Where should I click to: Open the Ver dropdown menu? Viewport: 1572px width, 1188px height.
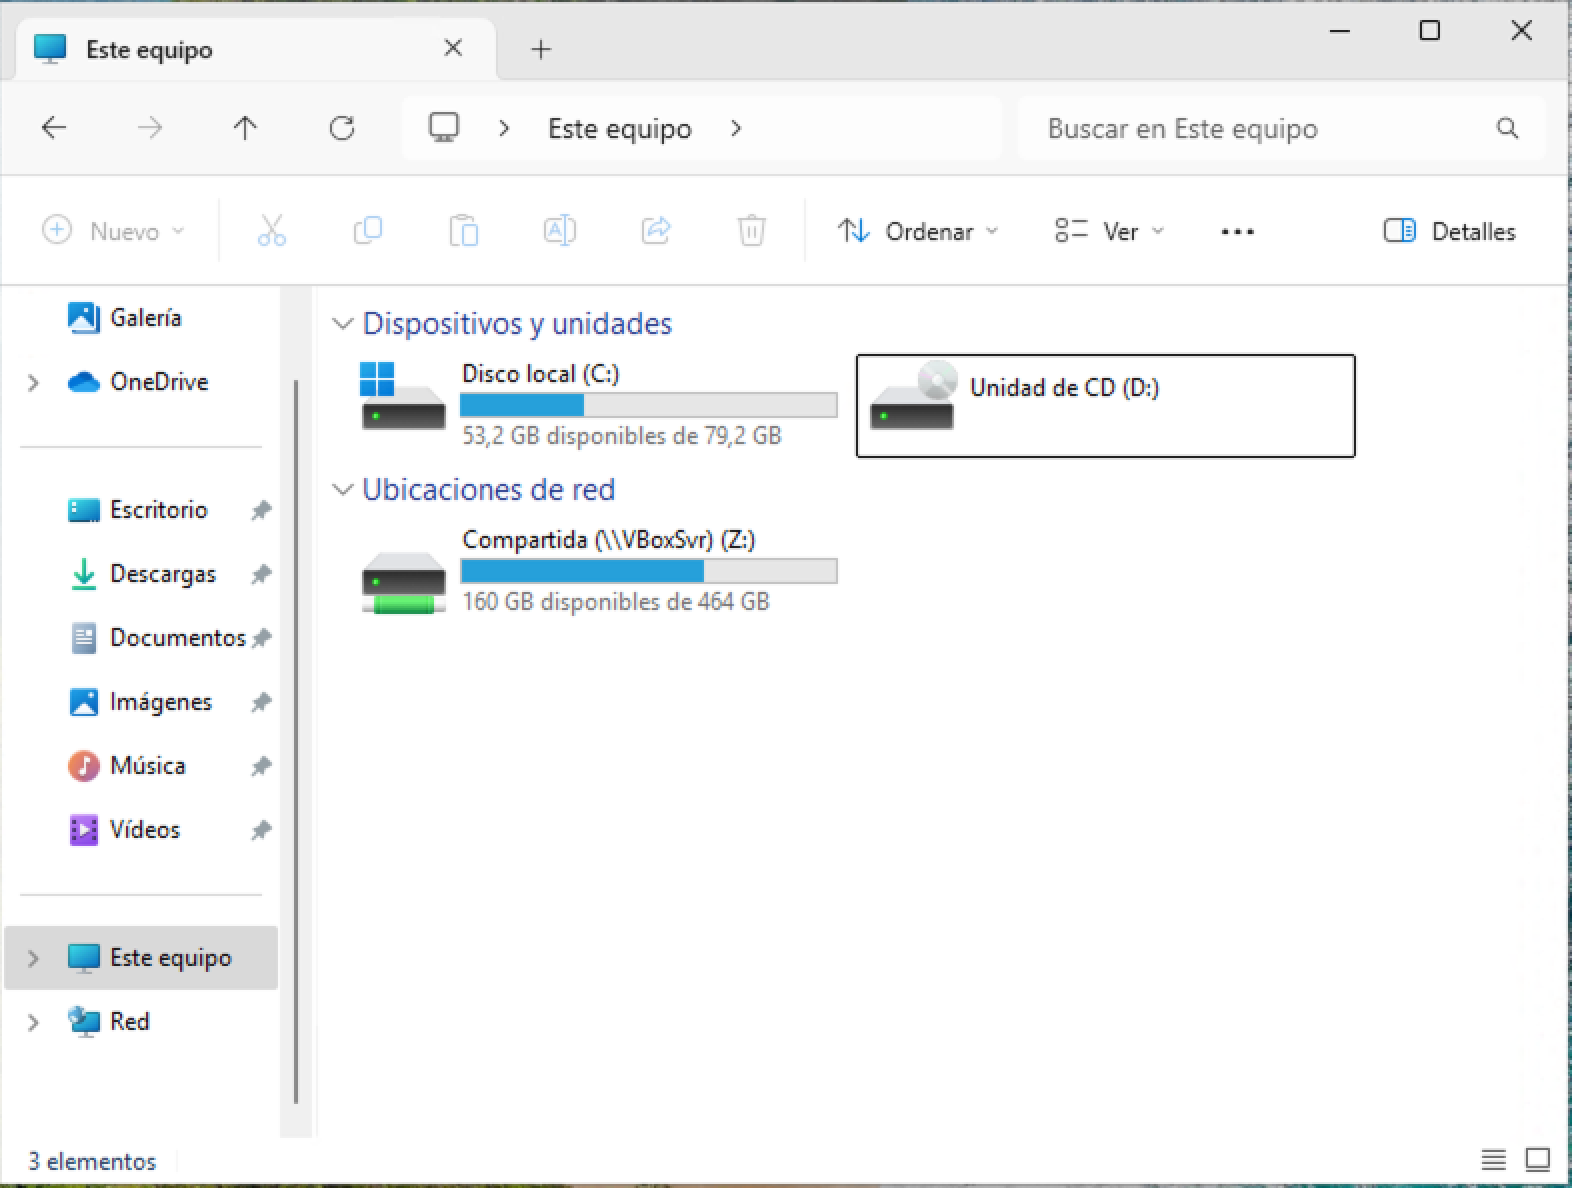1110,231
